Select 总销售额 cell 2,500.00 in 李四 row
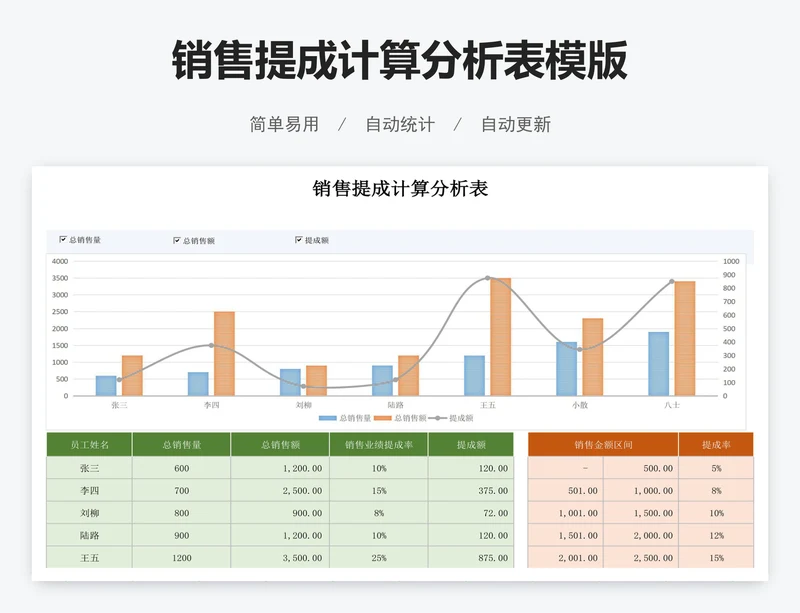800x613 pixels. (x=280, y=491)
